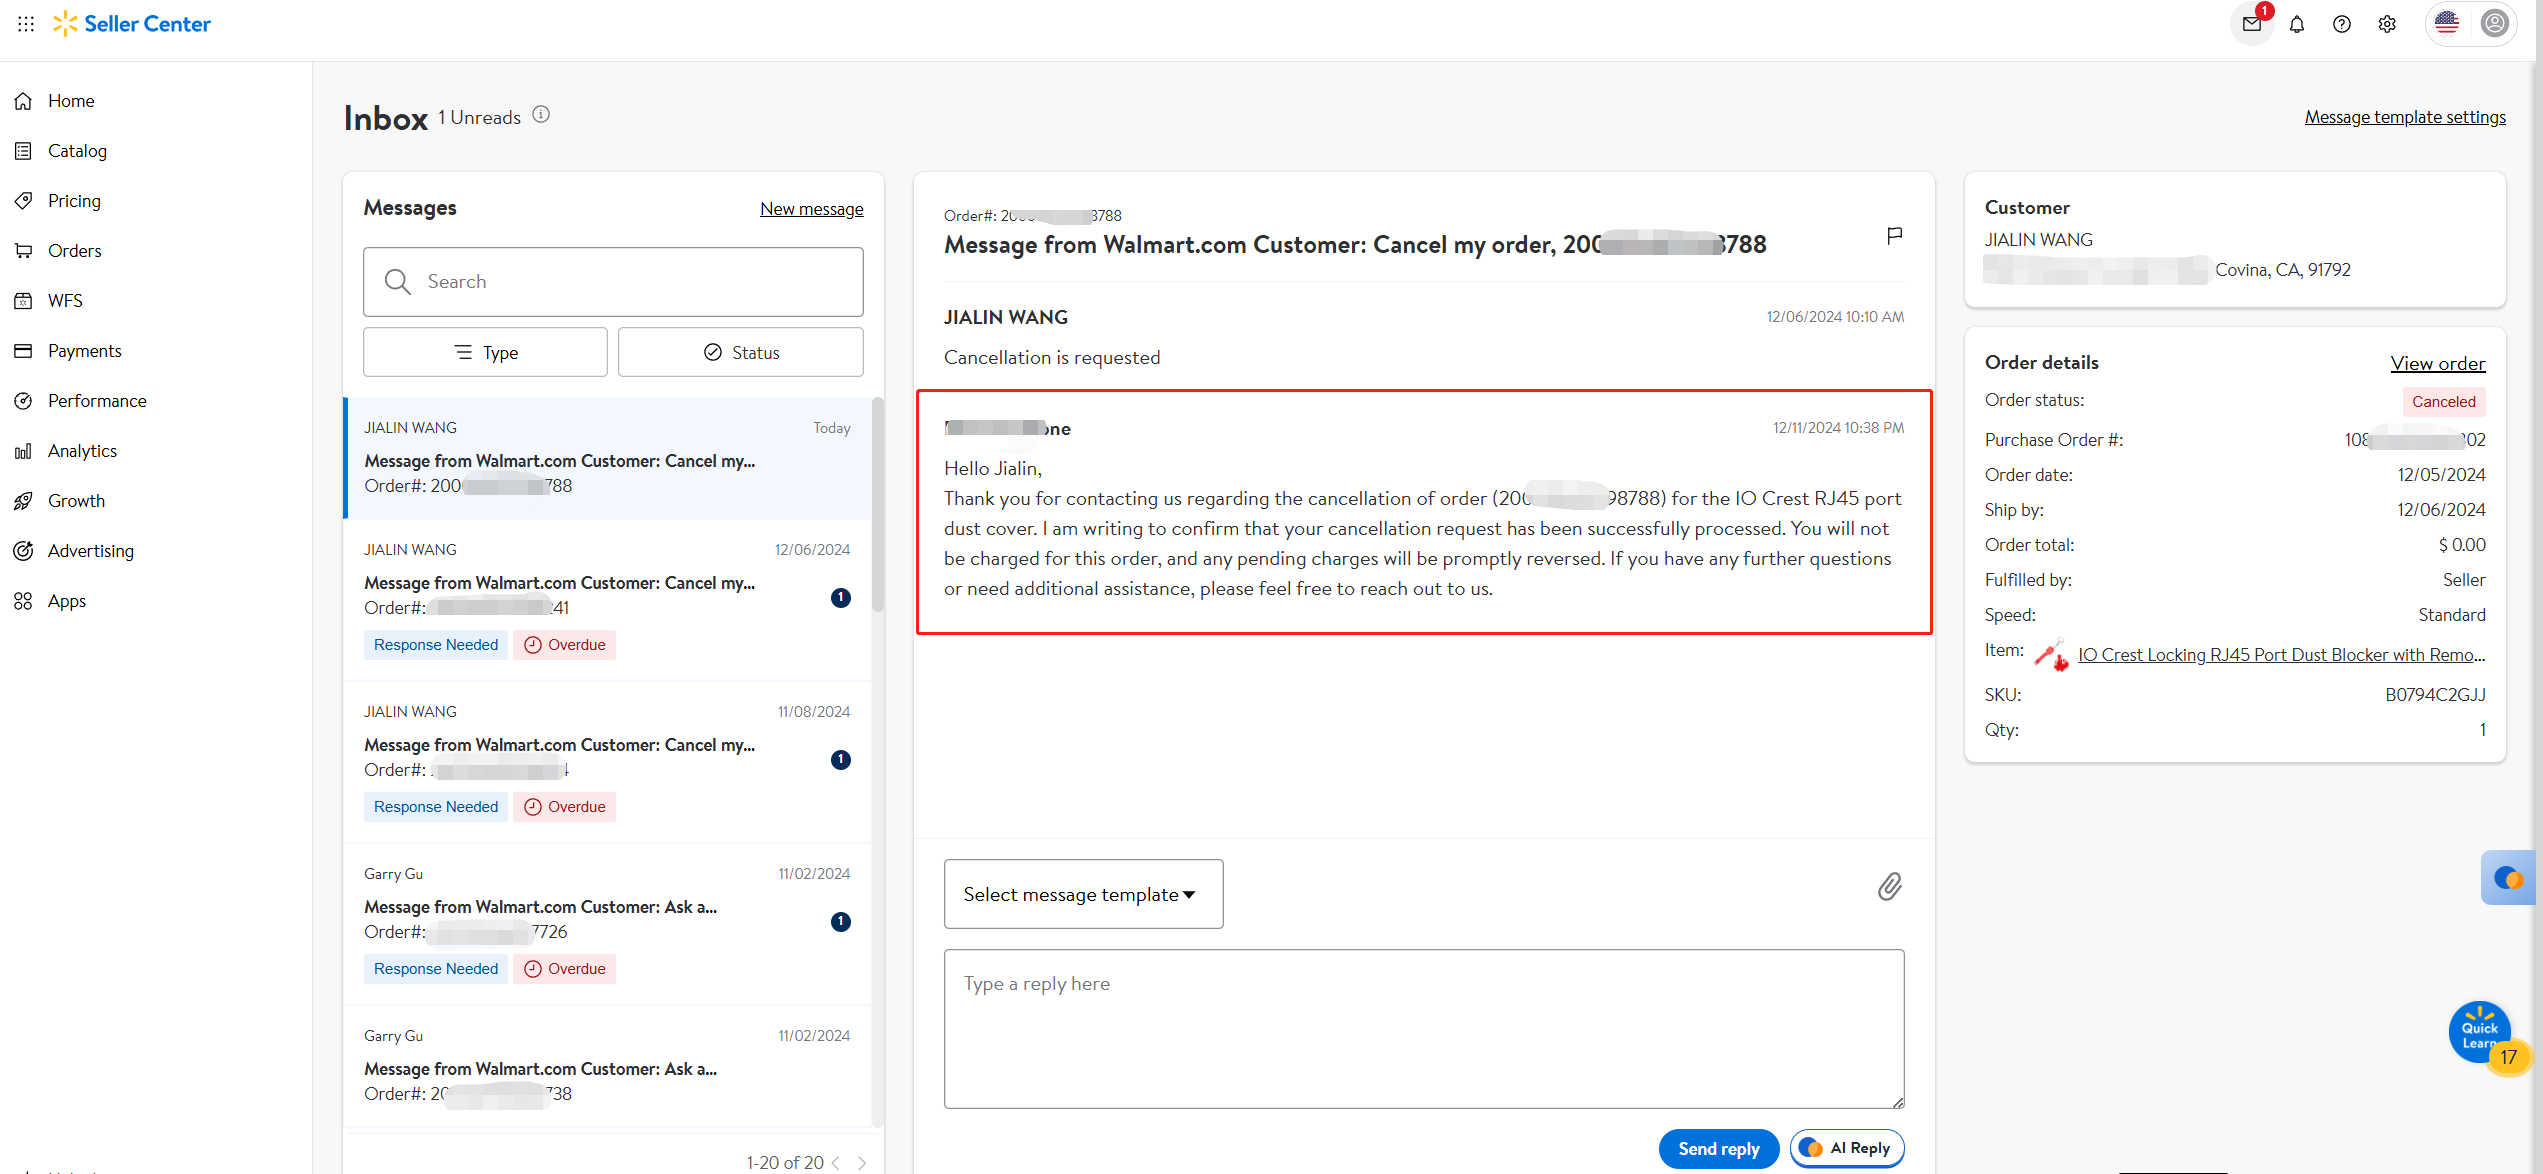2543x1174 pixels.
Task: Open the help question mark icon
Action: tap(2342, 24)
